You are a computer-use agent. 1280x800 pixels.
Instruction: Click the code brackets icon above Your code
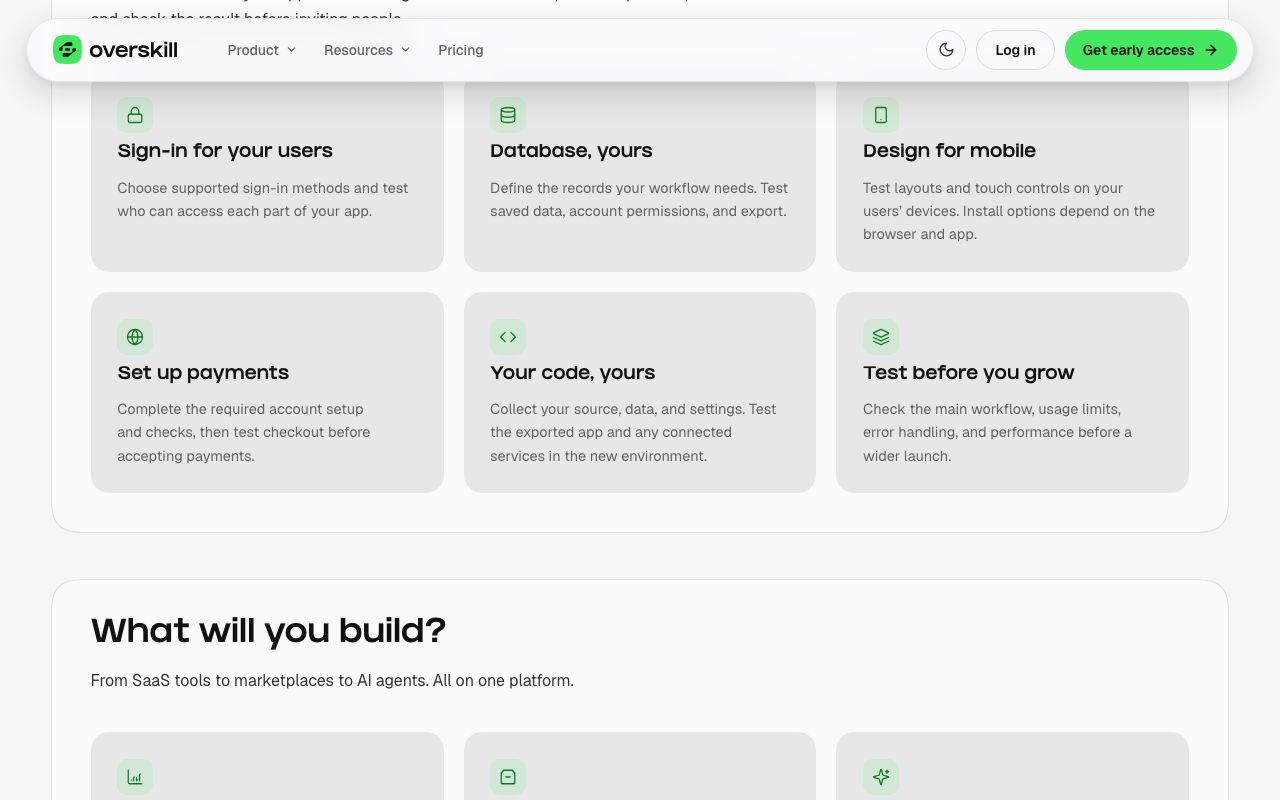tap(508, 337)
